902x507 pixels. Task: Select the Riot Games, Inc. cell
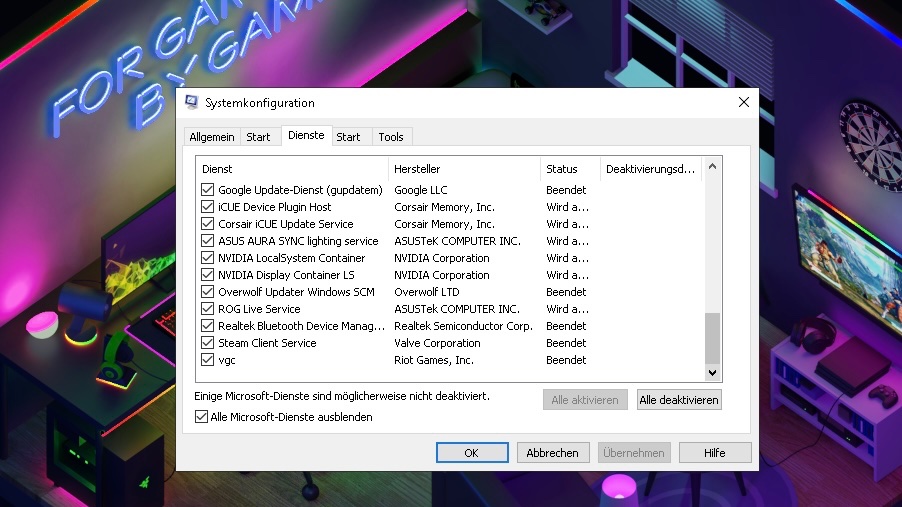(434, 360)
